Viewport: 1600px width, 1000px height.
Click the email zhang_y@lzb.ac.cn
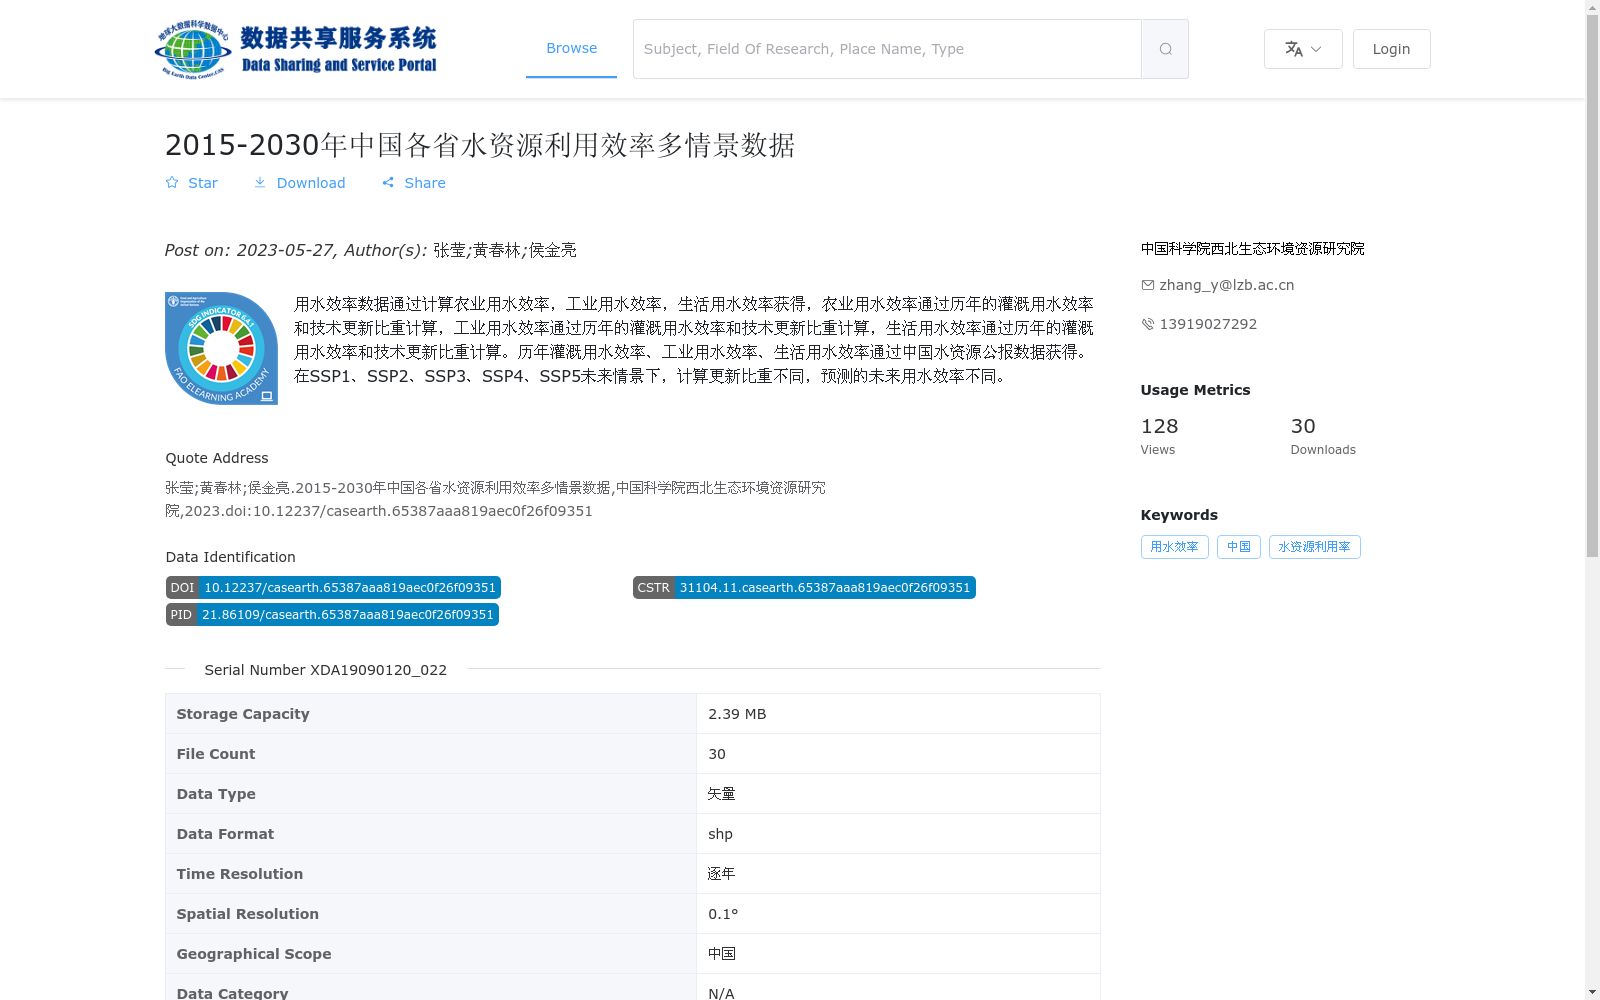[x=1227, y=285]
